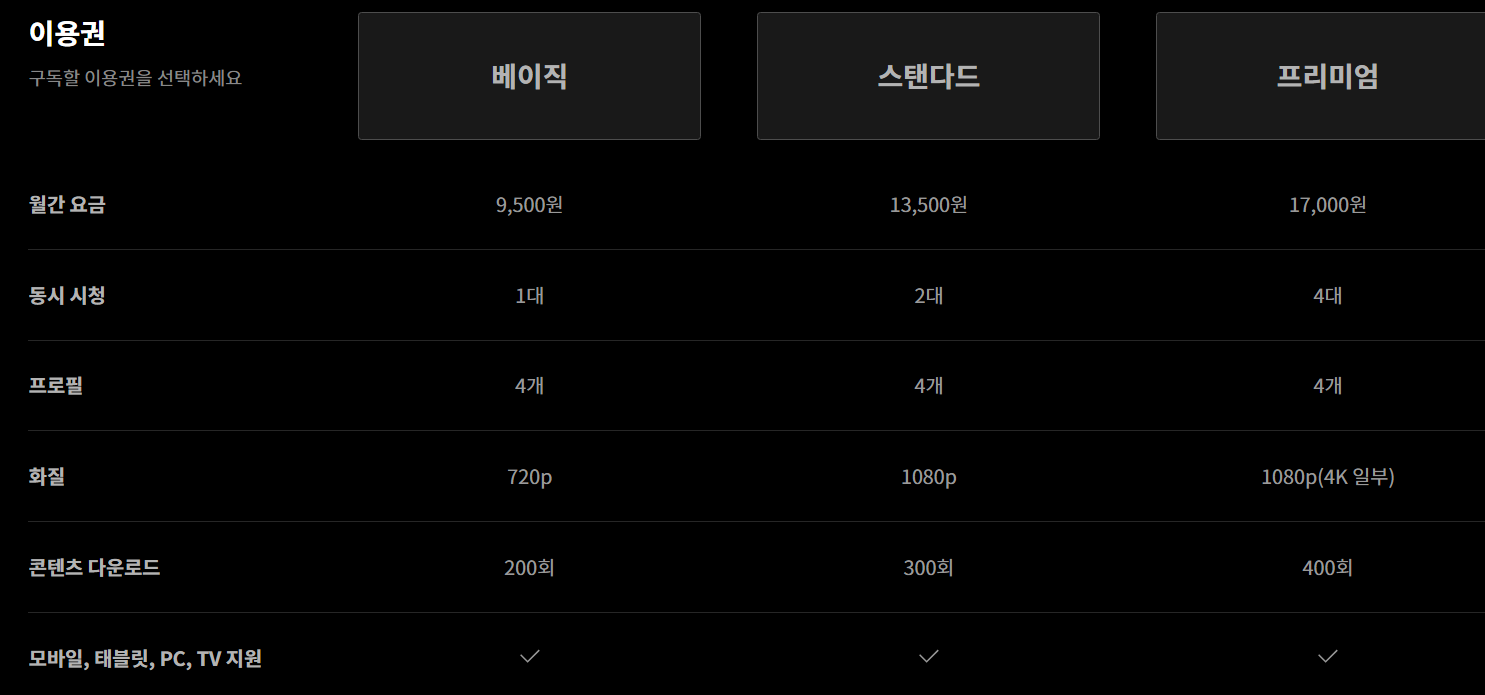This screenshot has height=695, width=1485.
Task: Select the 베이직 plan card
Action: coord(528,75)
